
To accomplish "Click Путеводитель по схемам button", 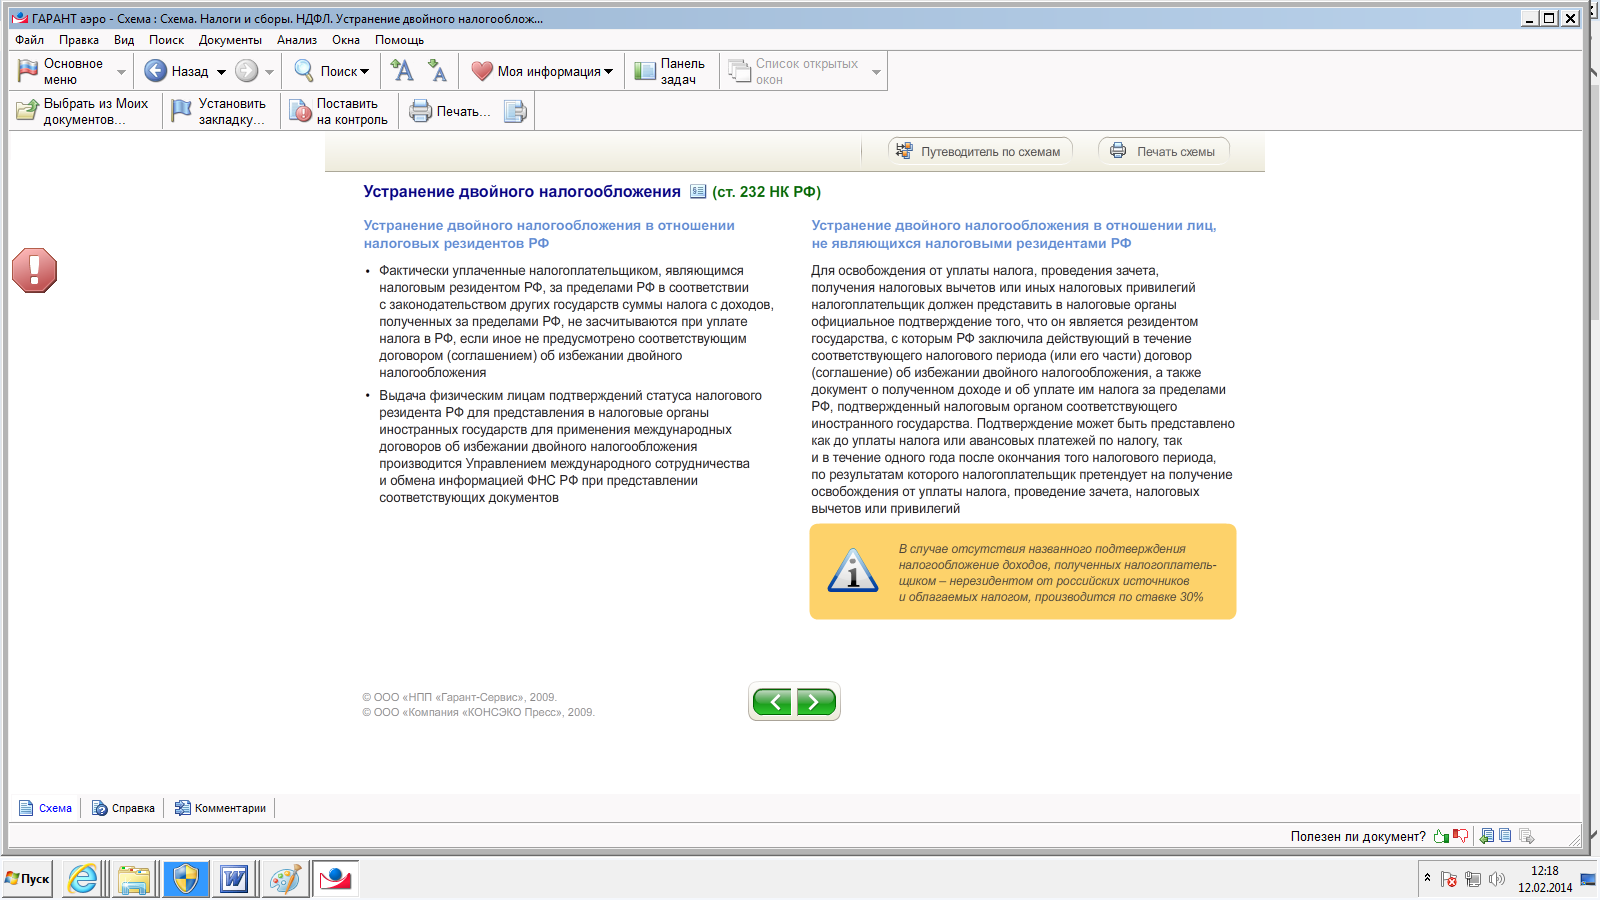I will [x=980, y=151].
